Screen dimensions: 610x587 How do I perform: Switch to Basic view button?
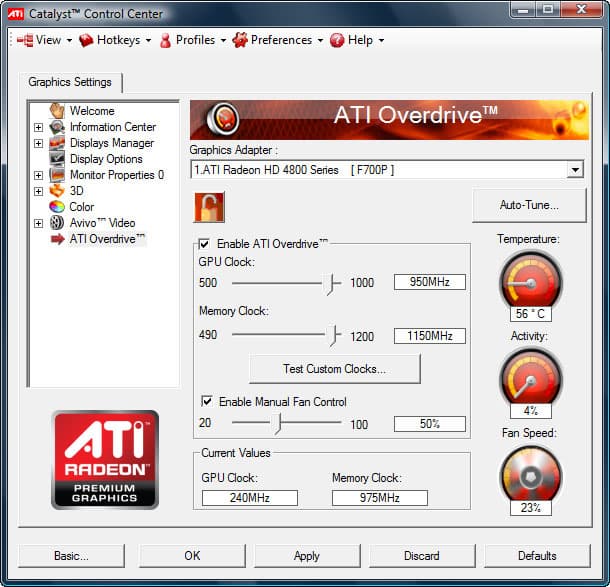coord(71,555)
